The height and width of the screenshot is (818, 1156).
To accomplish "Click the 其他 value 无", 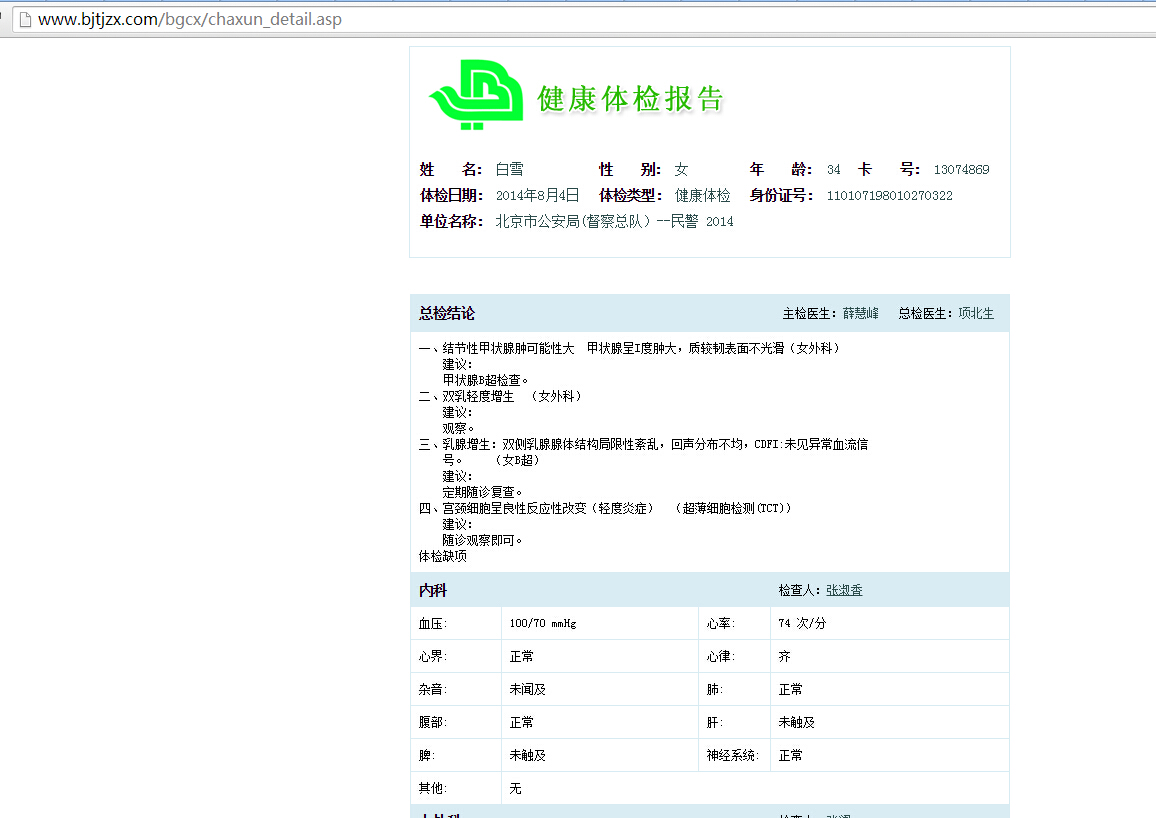I will point(515,789).
